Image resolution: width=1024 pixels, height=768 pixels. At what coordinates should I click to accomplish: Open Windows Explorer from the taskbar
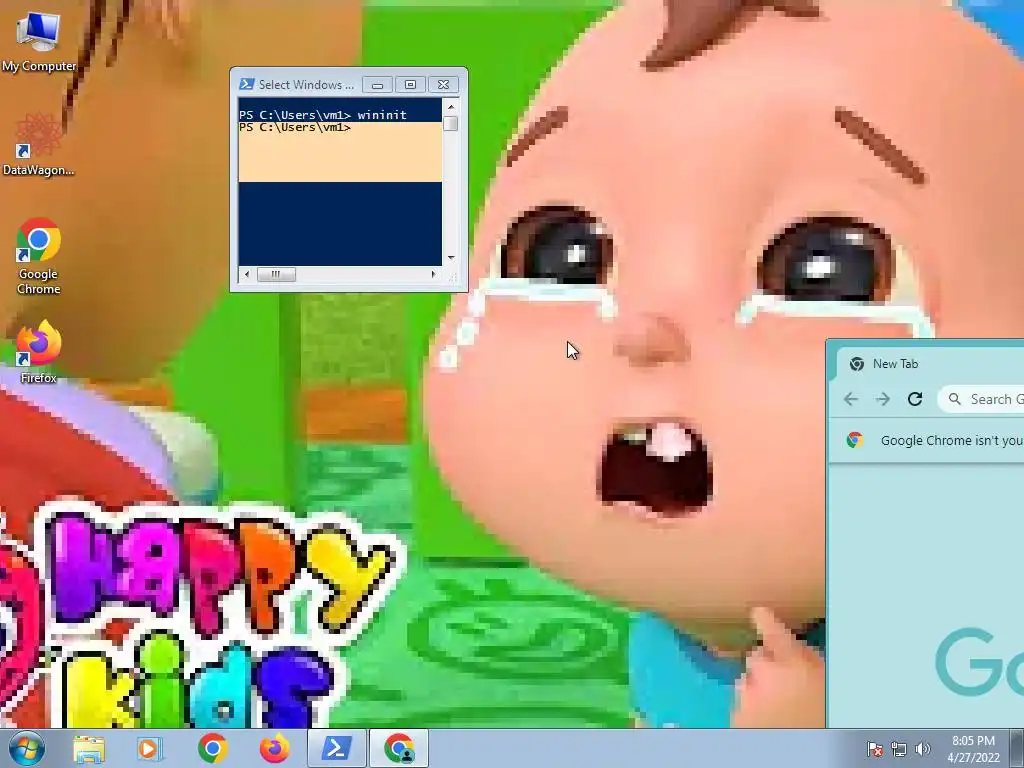pyautogui.click(x=89, y=748)
